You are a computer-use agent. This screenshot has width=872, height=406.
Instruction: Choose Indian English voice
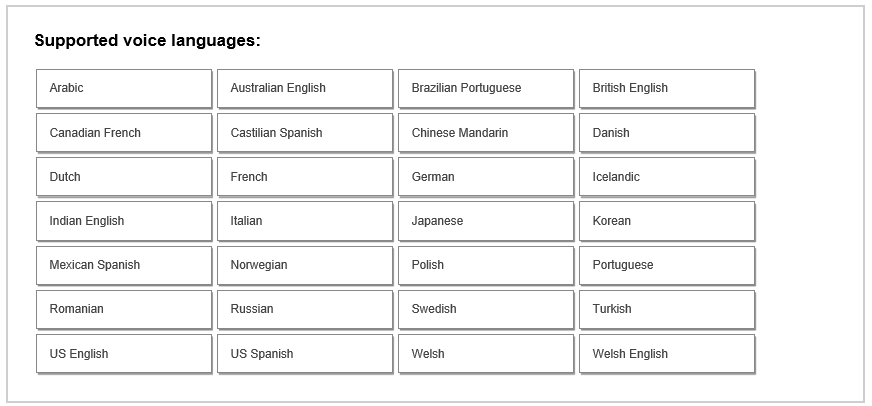[124, 221]
